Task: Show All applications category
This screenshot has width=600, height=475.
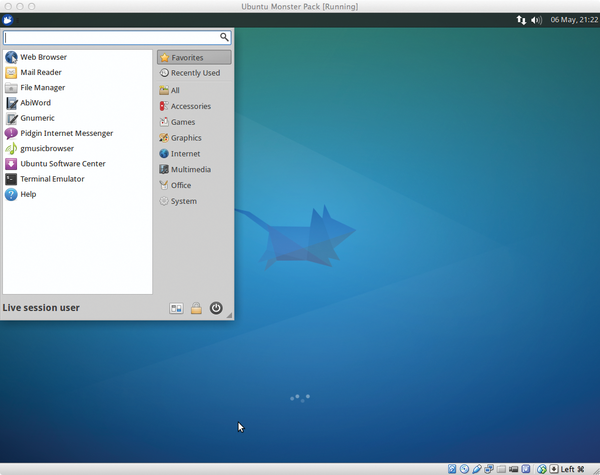Action: coord(194,90)
